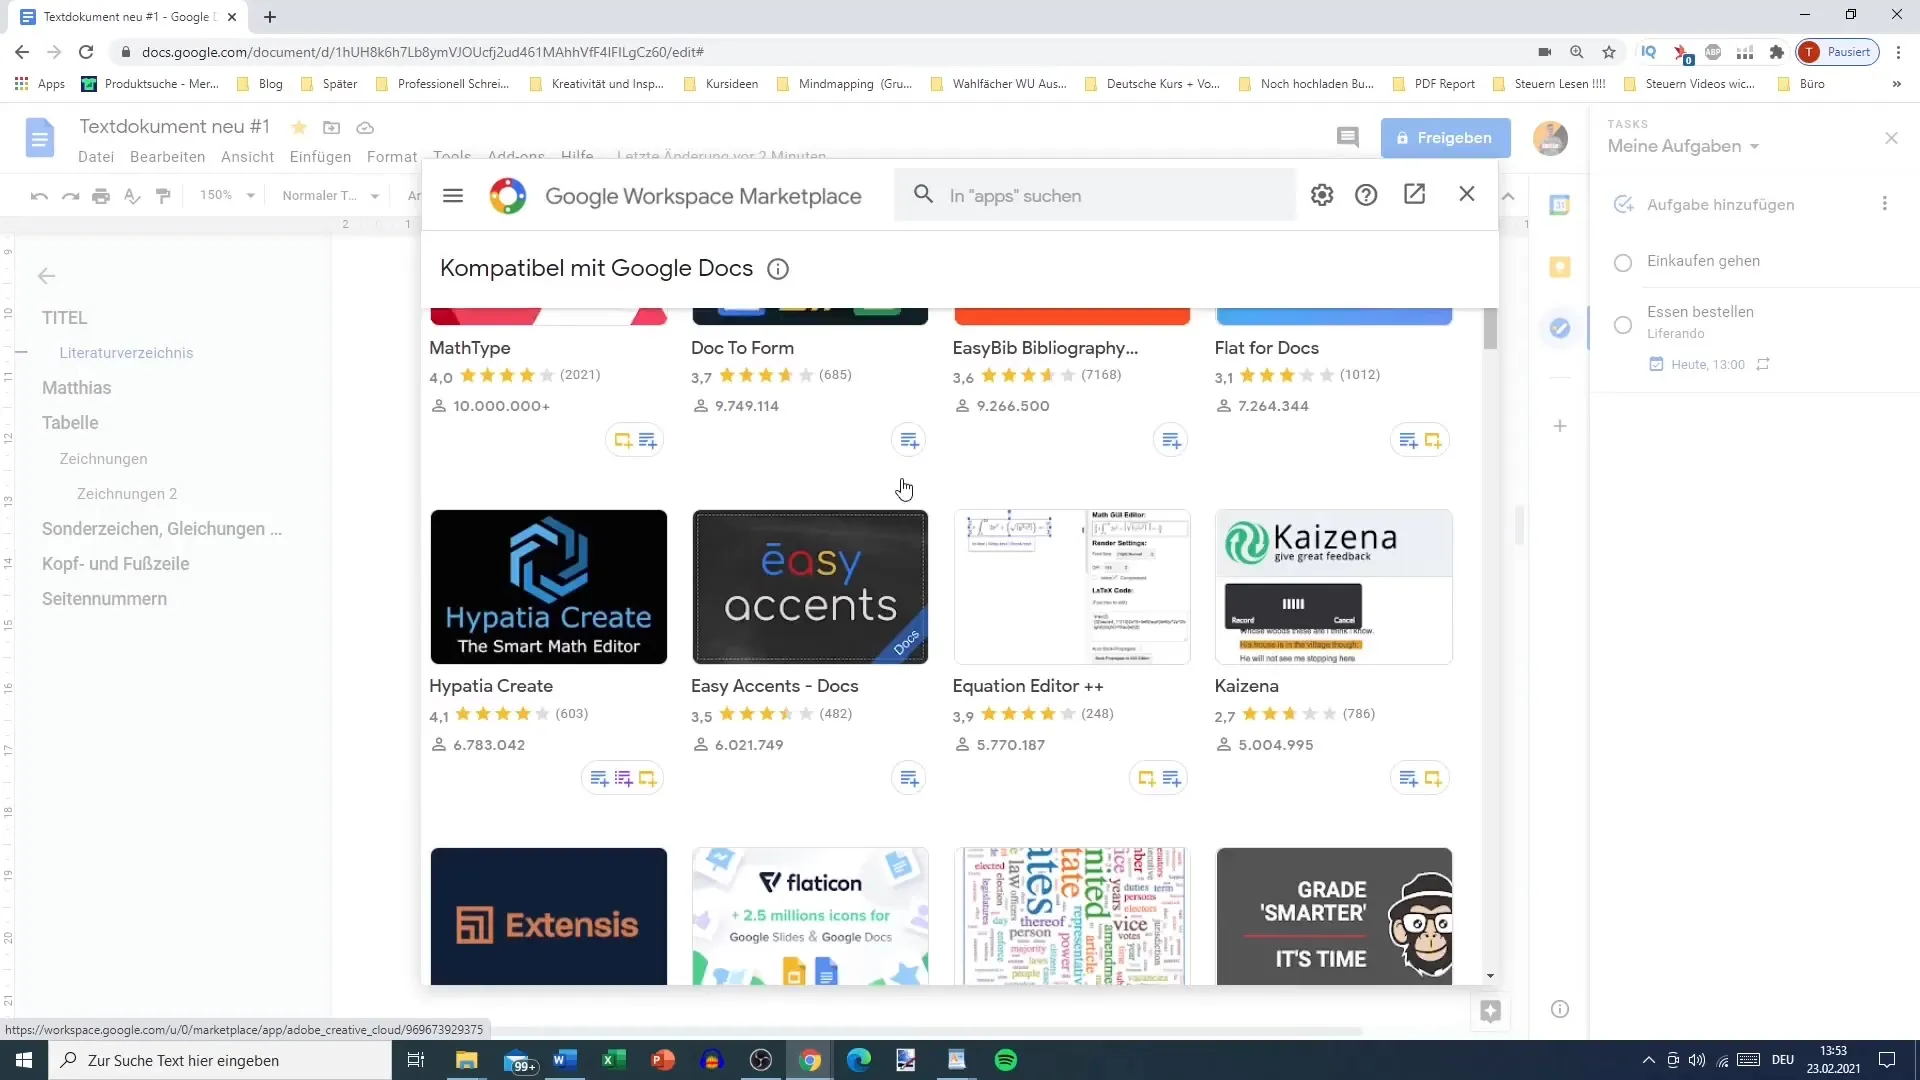Jump to Literaturverzeichnis in outline

point(126,353)
